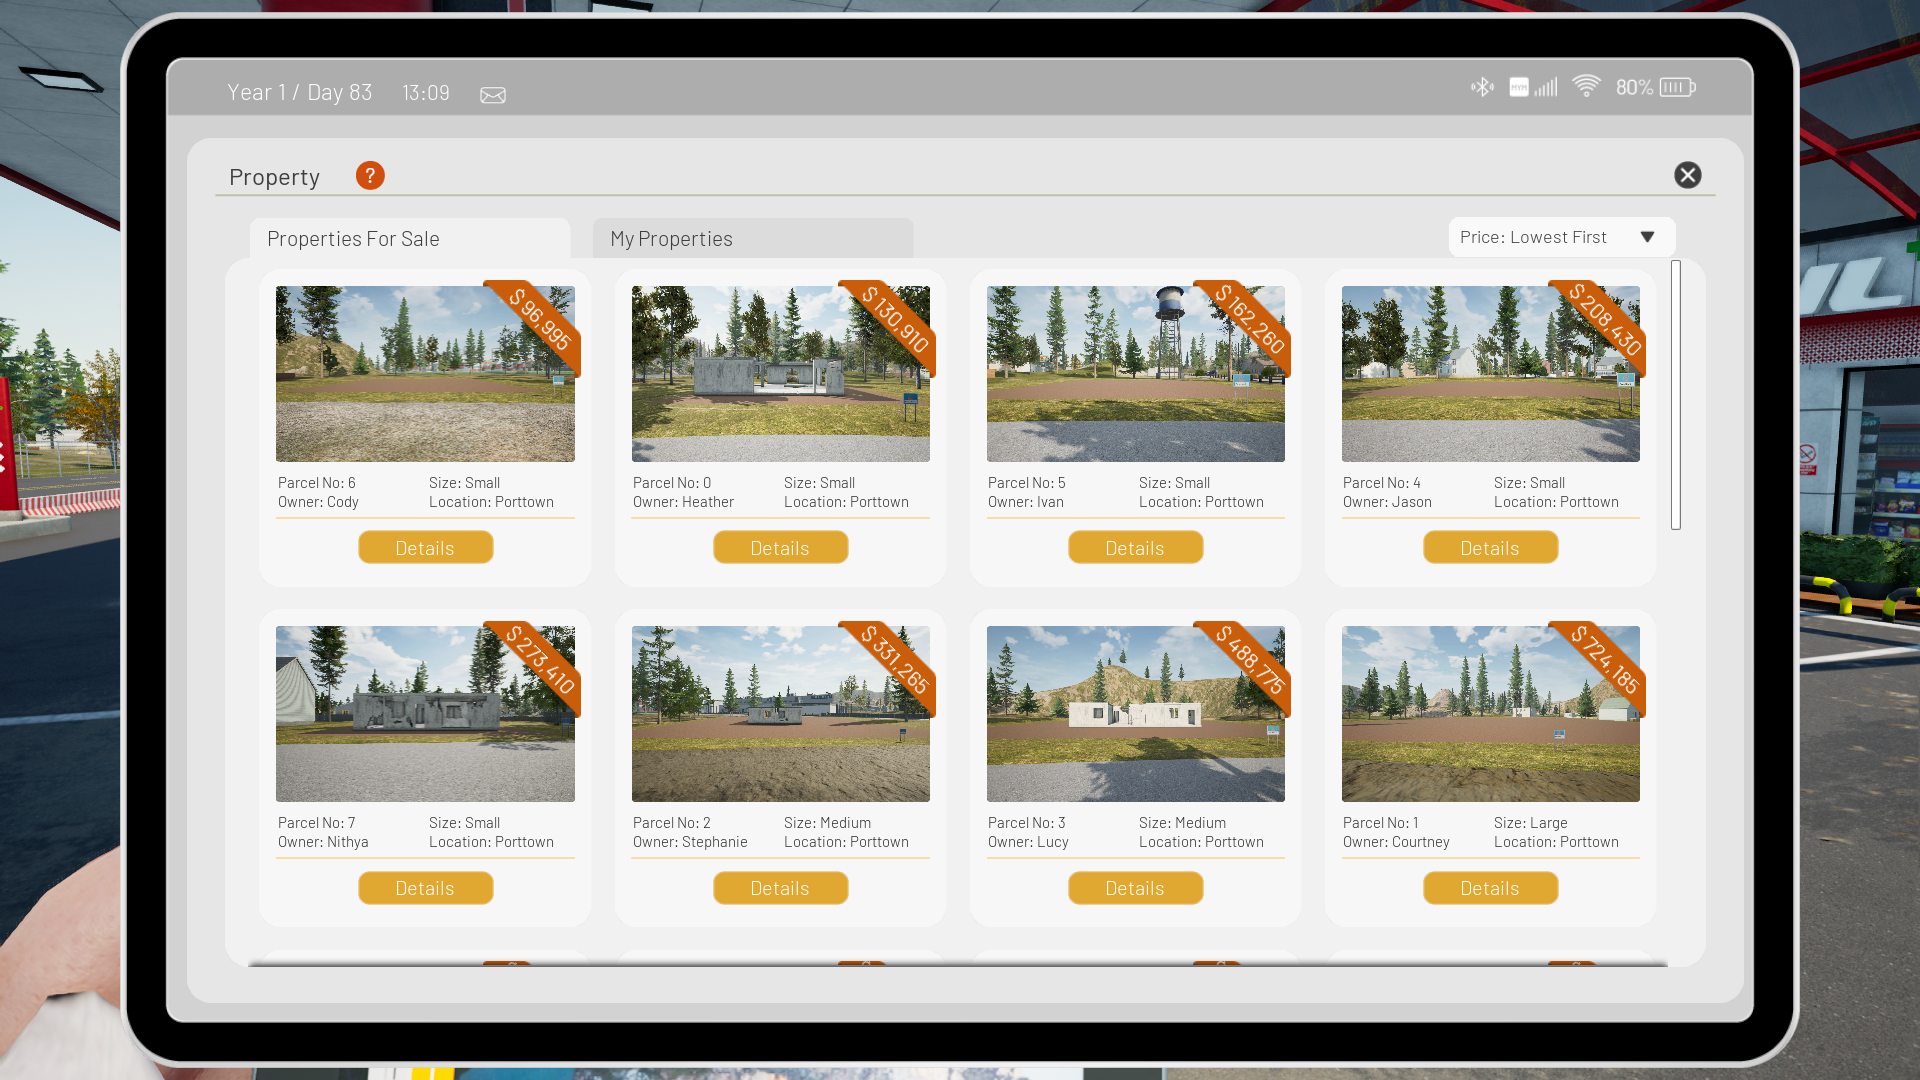Click the battery indicator icon
Image resolution: width=1920 pixels, height=1080 pixels.
[x=1677, y=87]
